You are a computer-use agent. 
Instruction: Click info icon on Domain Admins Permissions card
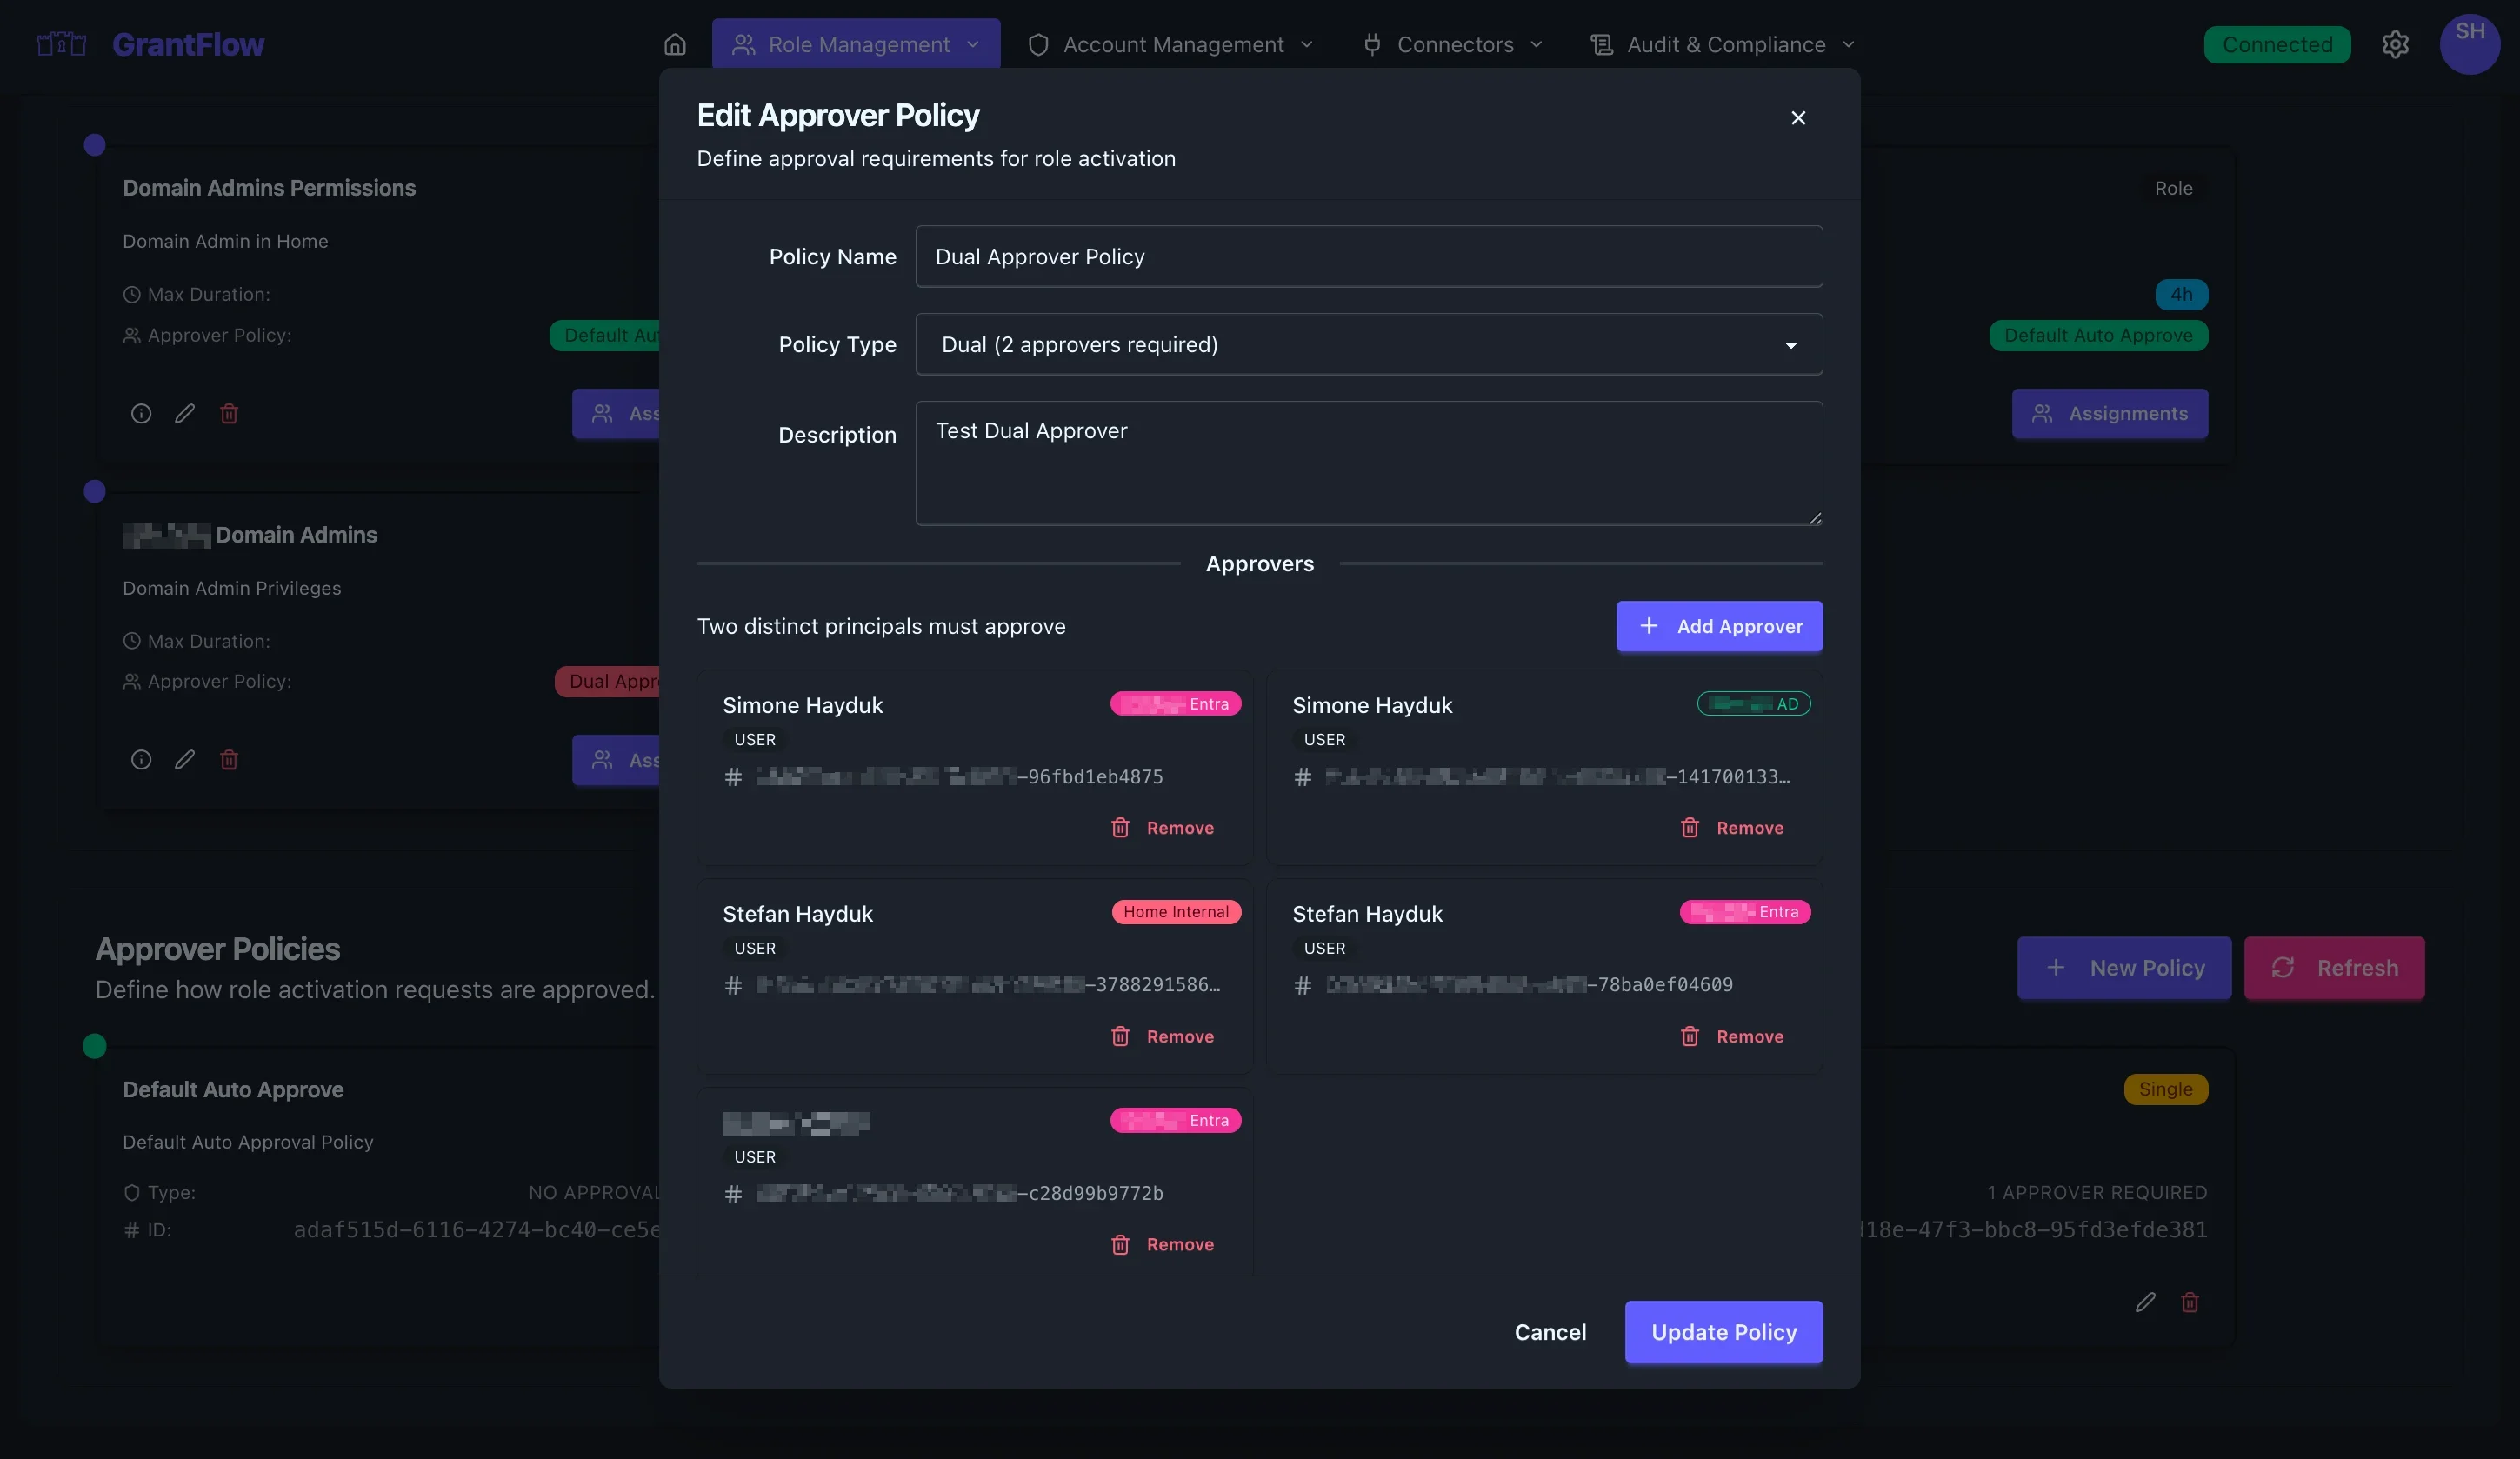(x=141, y=414)
